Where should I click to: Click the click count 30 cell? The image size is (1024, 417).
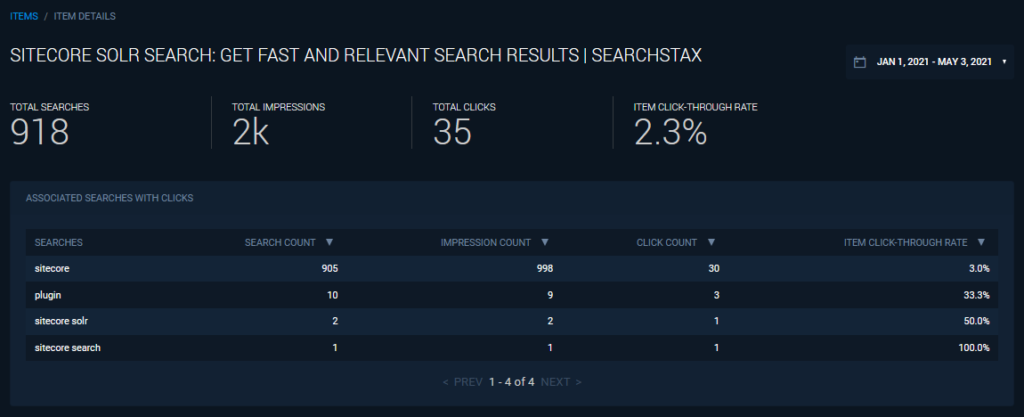click(714, 268)
